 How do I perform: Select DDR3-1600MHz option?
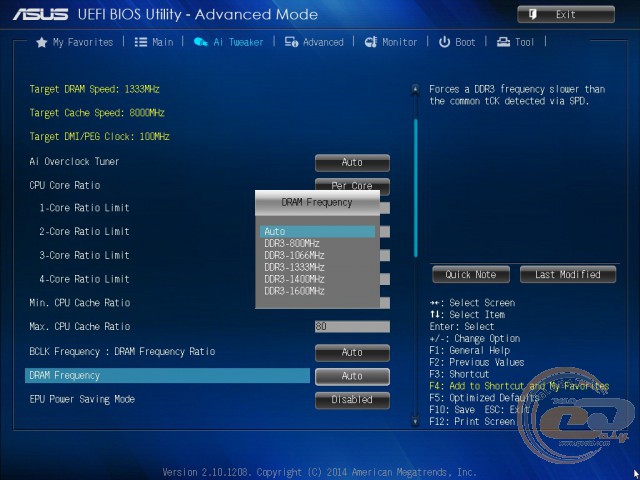pos(317,291)
